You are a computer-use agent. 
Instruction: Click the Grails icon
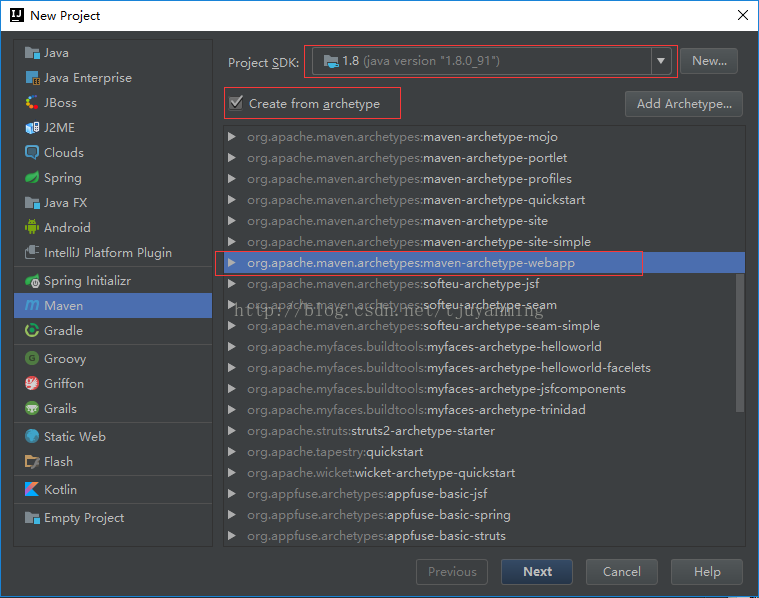click(x=32, y=409)
